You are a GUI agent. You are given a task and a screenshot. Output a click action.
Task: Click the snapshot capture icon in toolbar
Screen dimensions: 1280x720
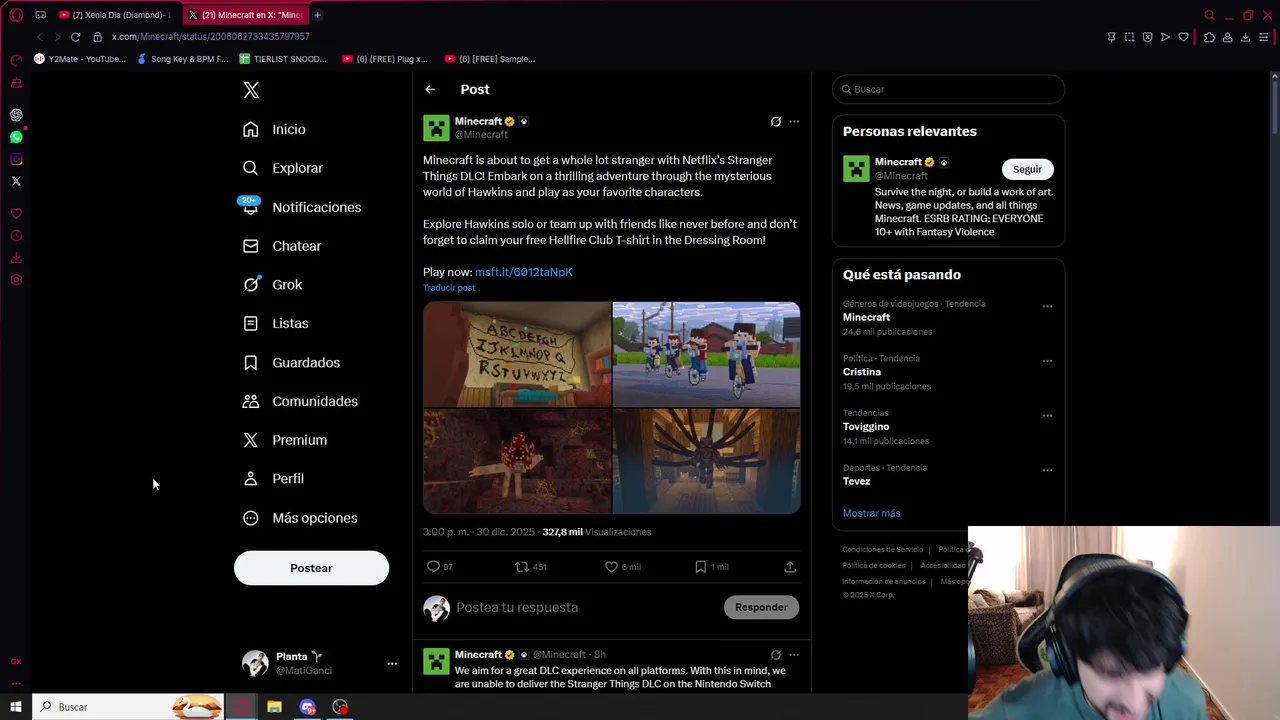[x=1129, y=37]
